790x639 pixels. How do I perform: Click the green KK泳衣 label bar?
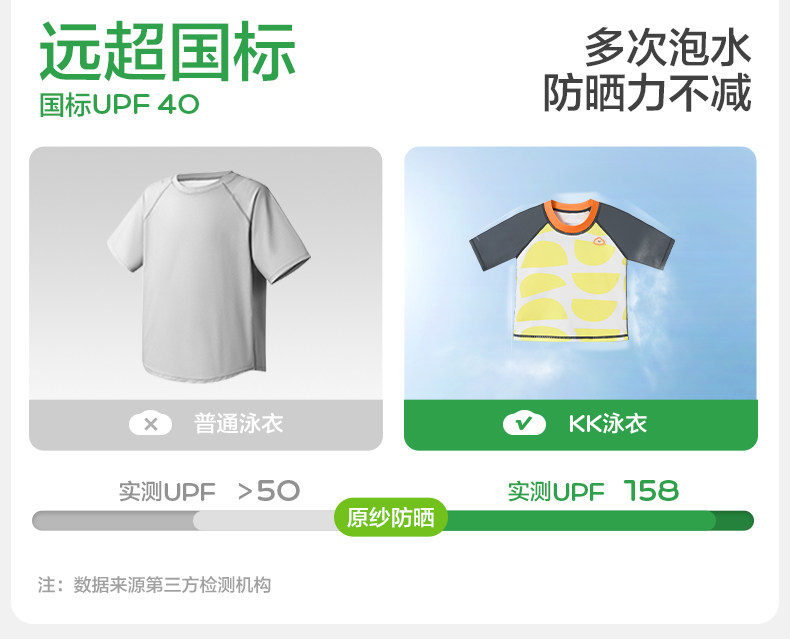tap(580, 425)
